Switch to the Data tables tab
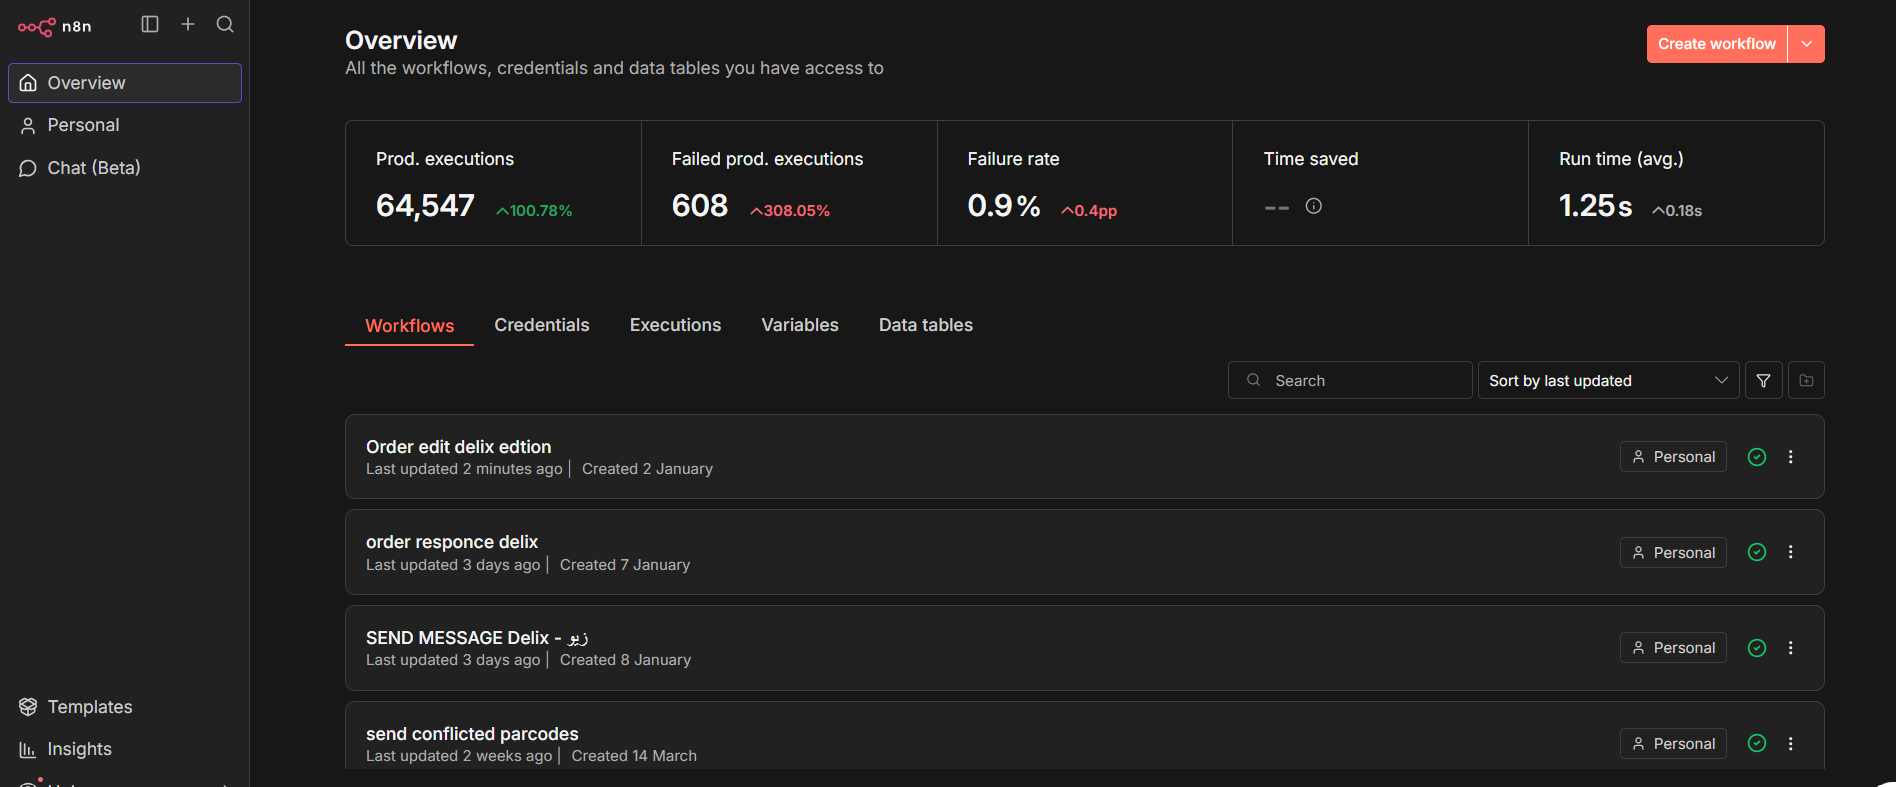 926,325
